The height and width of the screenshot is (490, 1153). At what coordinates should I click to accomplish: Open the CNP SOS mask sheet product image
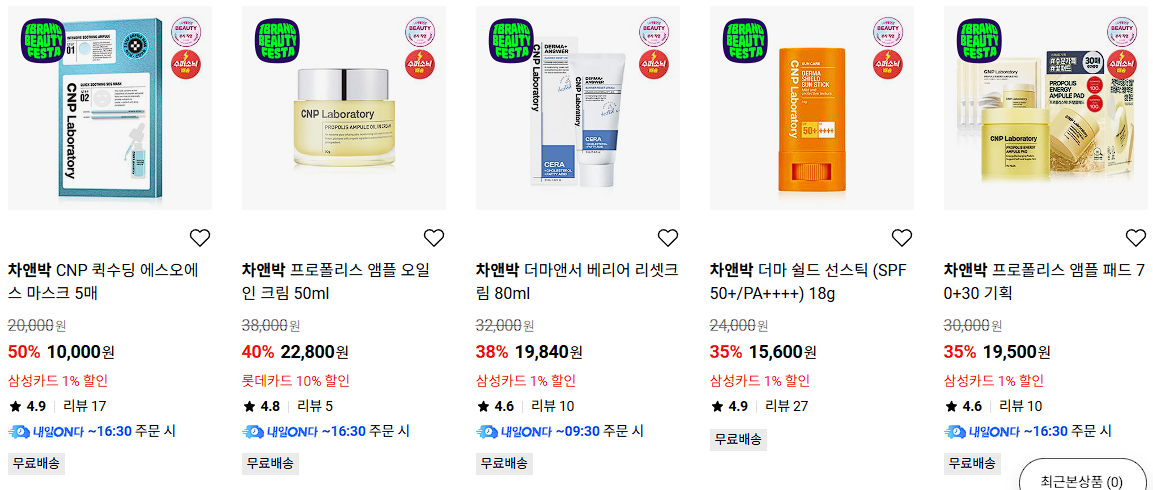pos(110,108)
